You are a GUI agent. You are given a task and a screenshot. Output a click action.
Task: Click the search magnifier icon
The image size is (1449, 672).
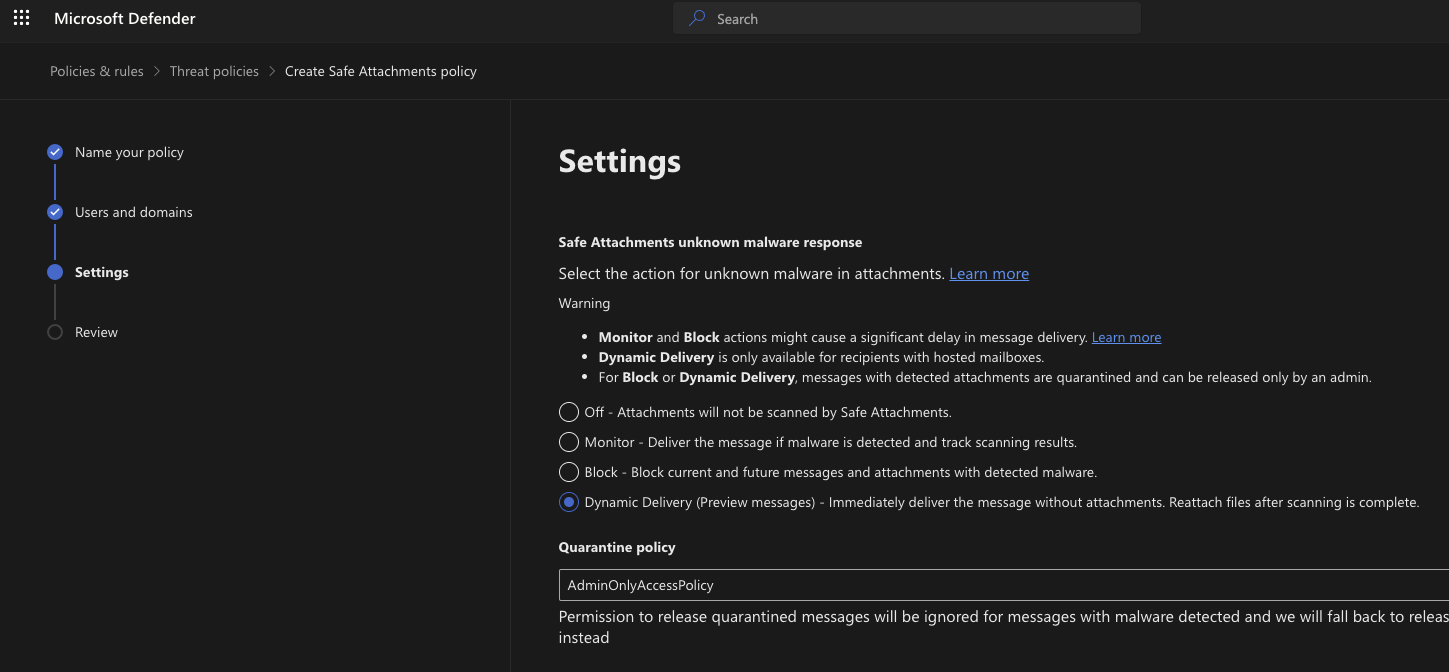[x=697, y=18]
